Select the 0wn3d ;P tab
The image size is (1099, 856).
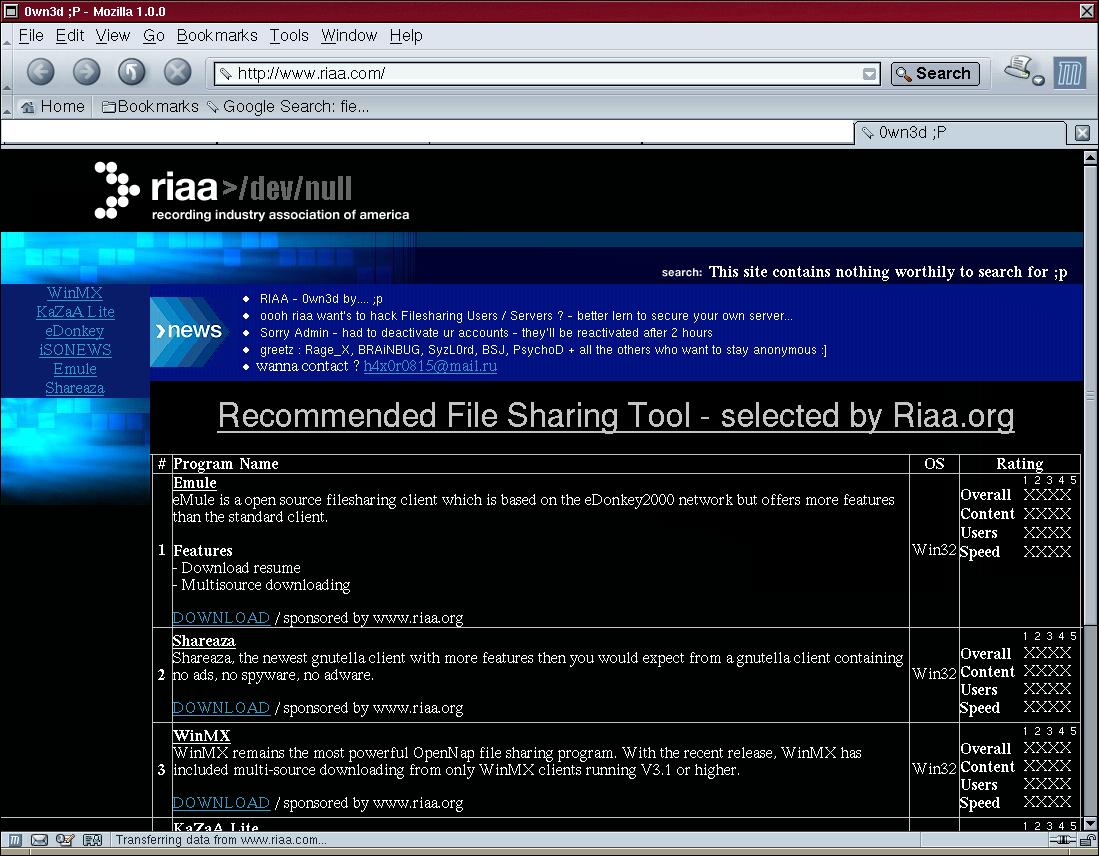960,133
